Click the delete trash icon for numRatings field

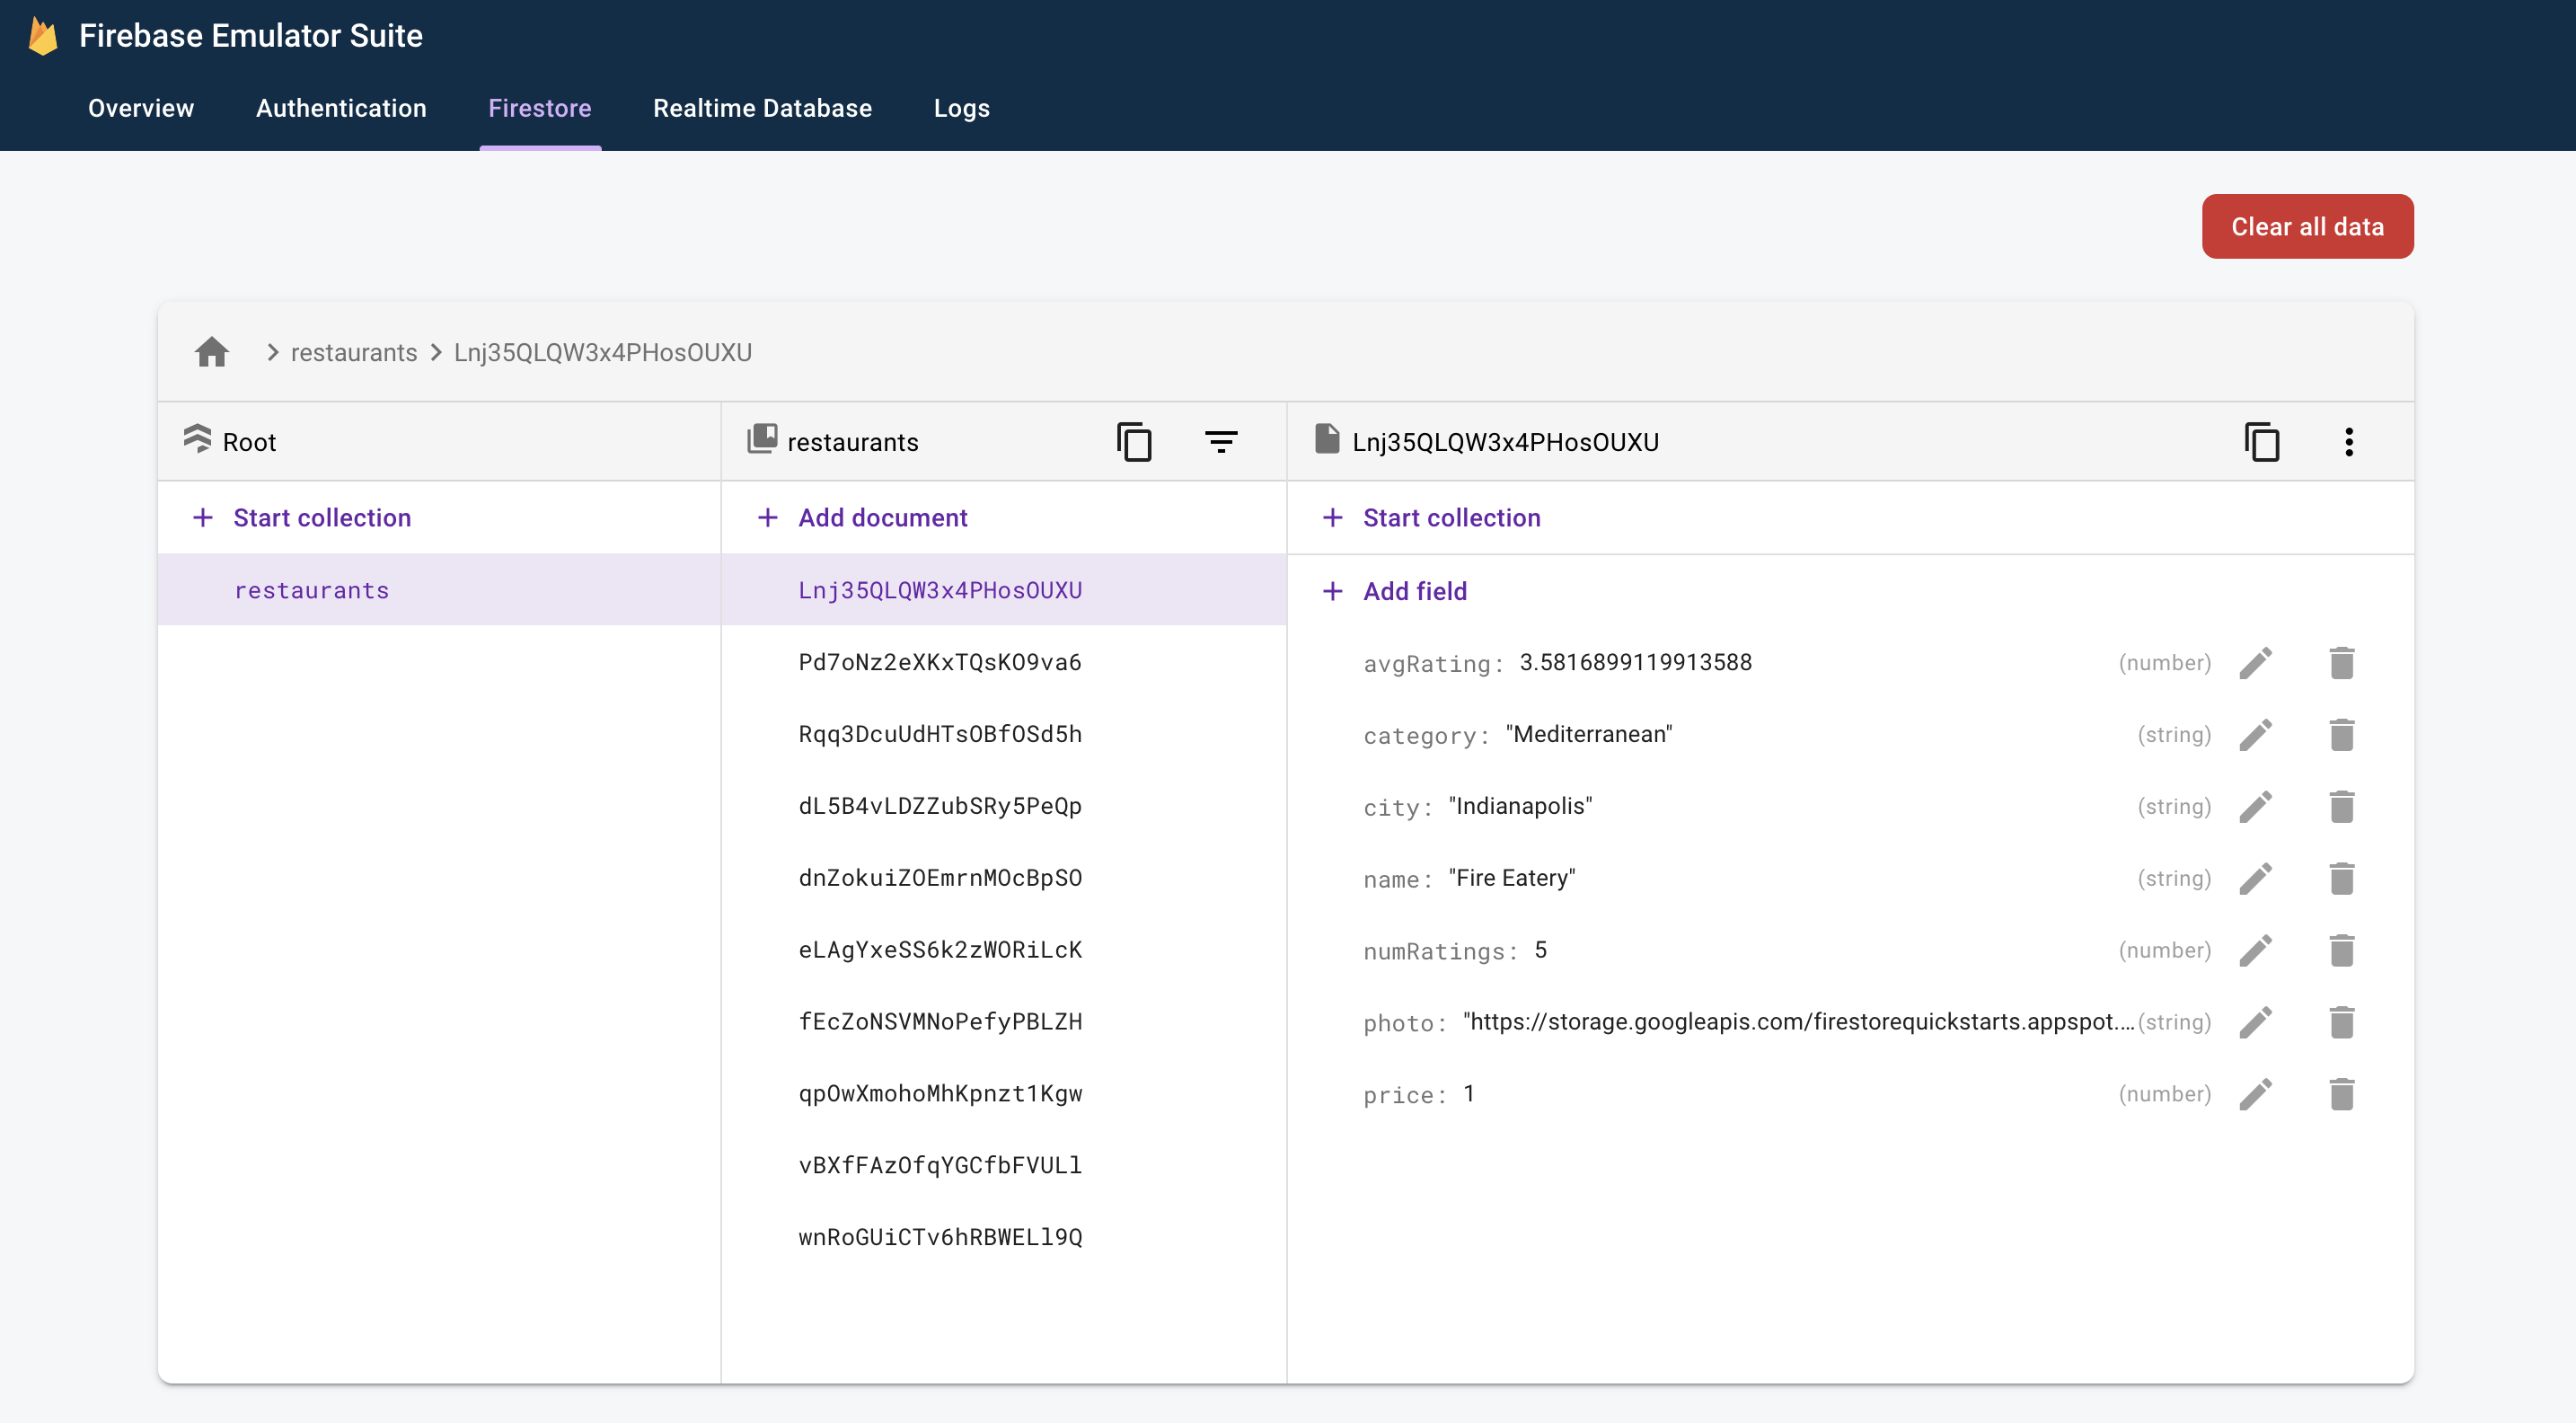tap(2342, 950)
